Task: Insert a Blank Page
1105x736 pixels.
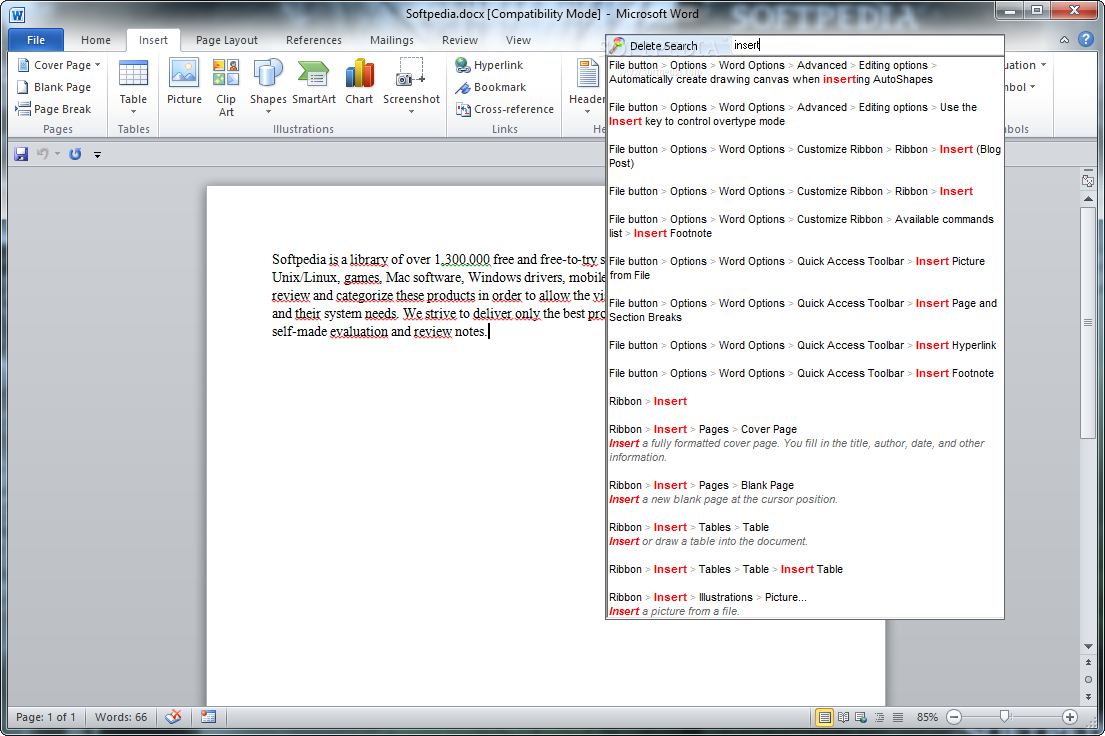Action: click(x=54, y=87)
